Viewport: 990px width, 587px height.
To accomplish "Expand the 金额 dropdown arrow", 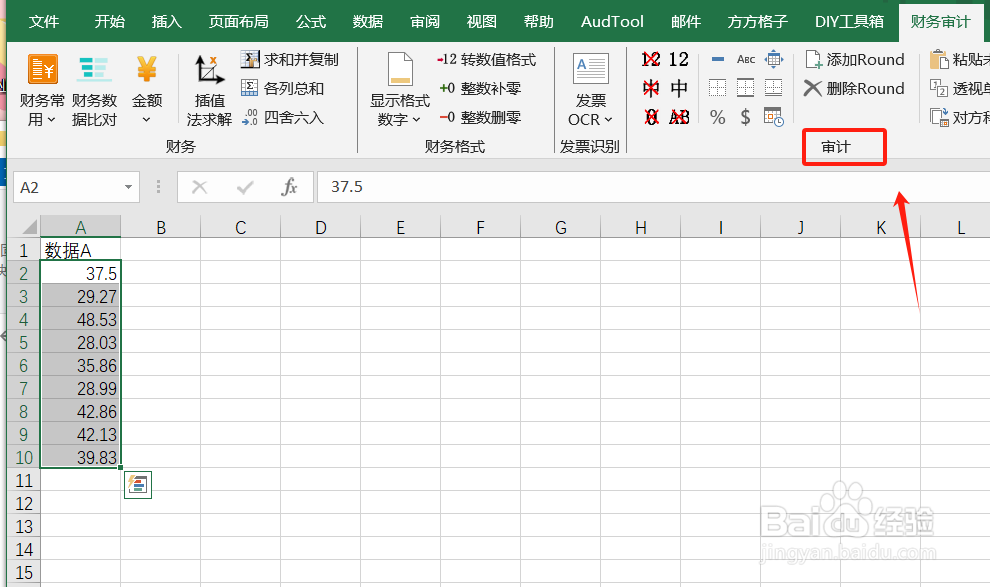I will [146, 119].
